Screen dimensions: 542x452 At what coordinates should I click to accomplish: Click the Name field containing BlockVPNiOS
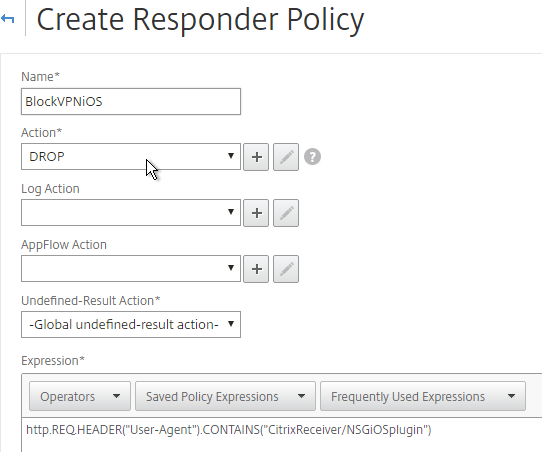(x=131, y=102)
